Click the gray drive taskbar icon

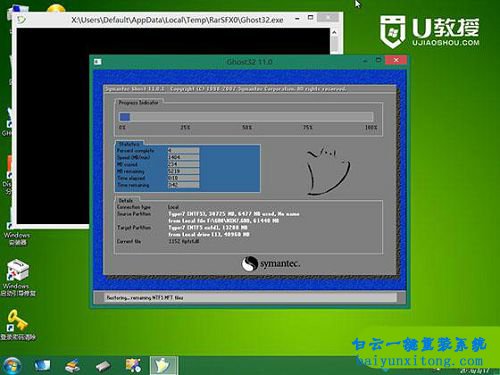pyautogui.click(x=103, y=366)
